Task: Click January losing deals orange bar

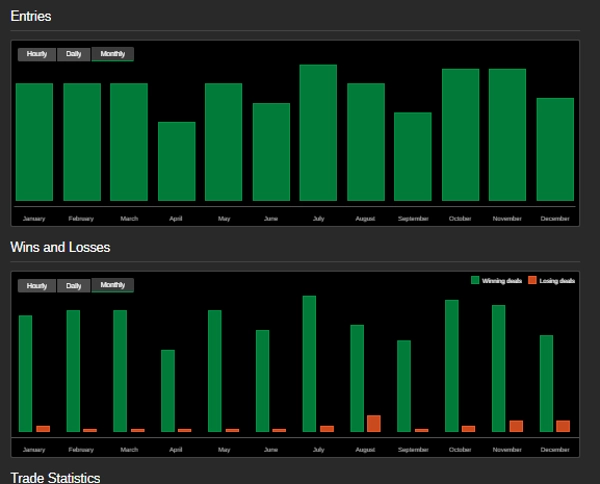Action: click(43, 429)
